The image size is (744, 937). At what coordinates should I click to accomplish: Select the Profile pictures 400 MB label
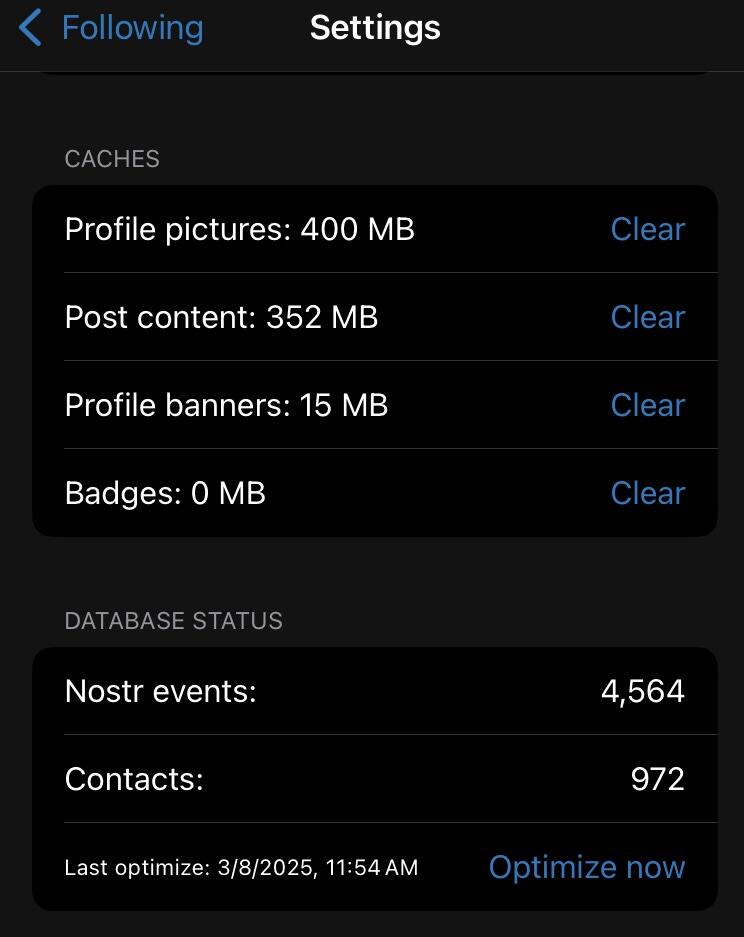pyautogui.click(x=240, y=229)
